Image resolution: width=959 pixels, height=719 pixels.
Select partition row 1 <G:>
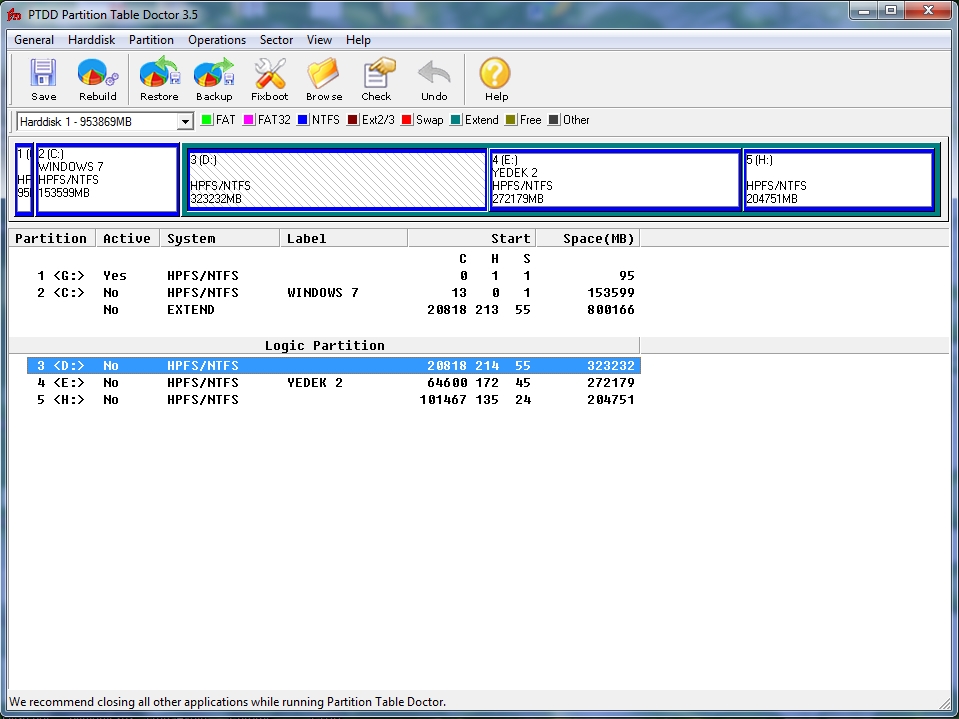pyautogui.click(x=333, y=276)
